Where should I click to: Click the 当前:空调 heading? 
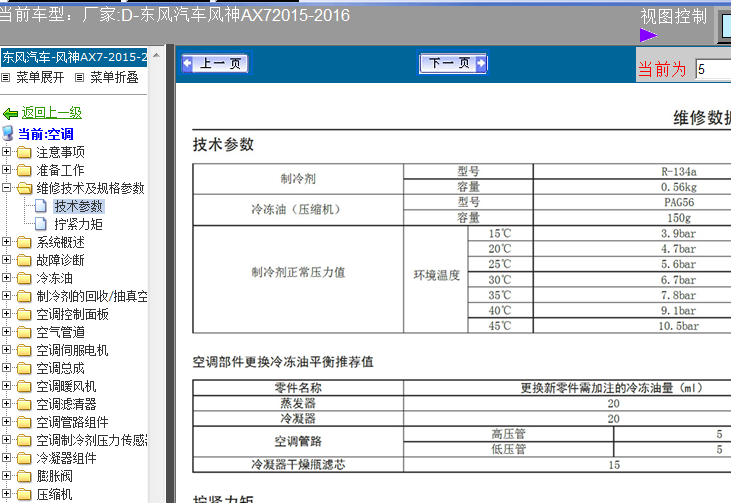(x=46, y=134)
